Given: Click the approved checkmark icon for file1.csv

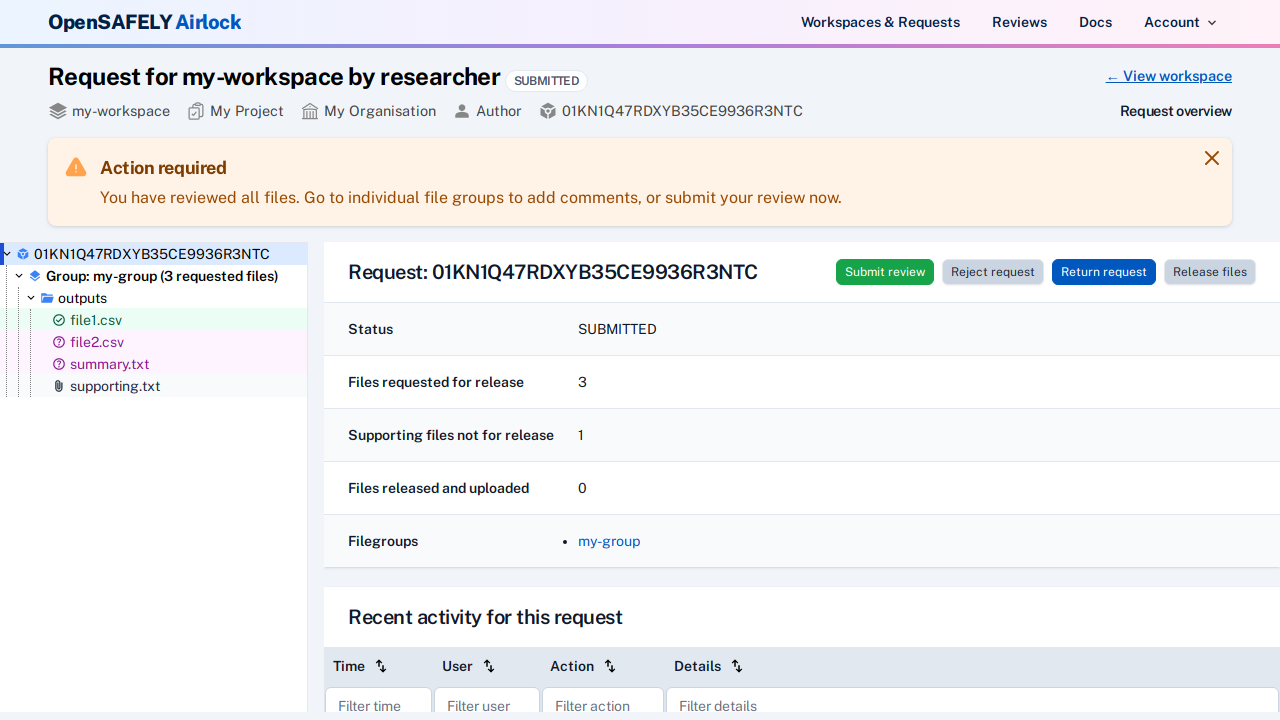Looking at the screenshot, I should point(59,320).
